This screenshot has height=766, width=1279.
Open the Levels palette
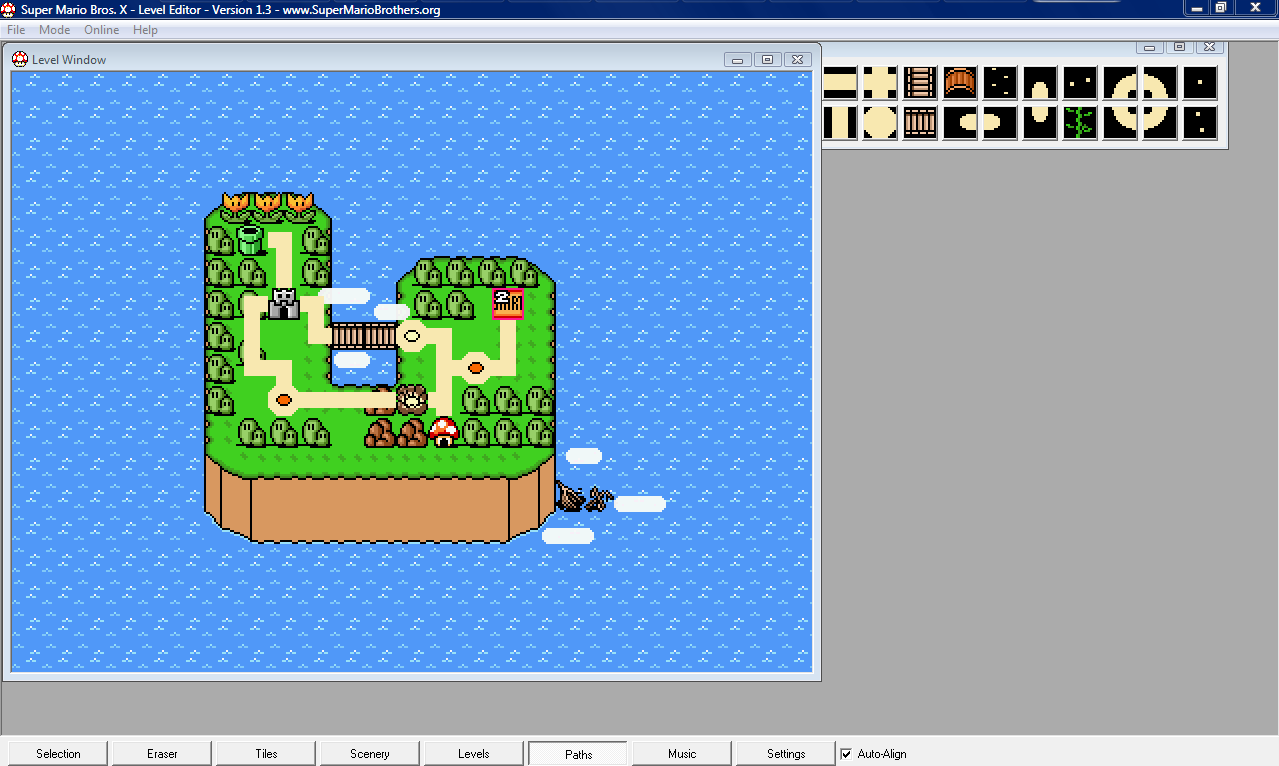coord(474,754)
